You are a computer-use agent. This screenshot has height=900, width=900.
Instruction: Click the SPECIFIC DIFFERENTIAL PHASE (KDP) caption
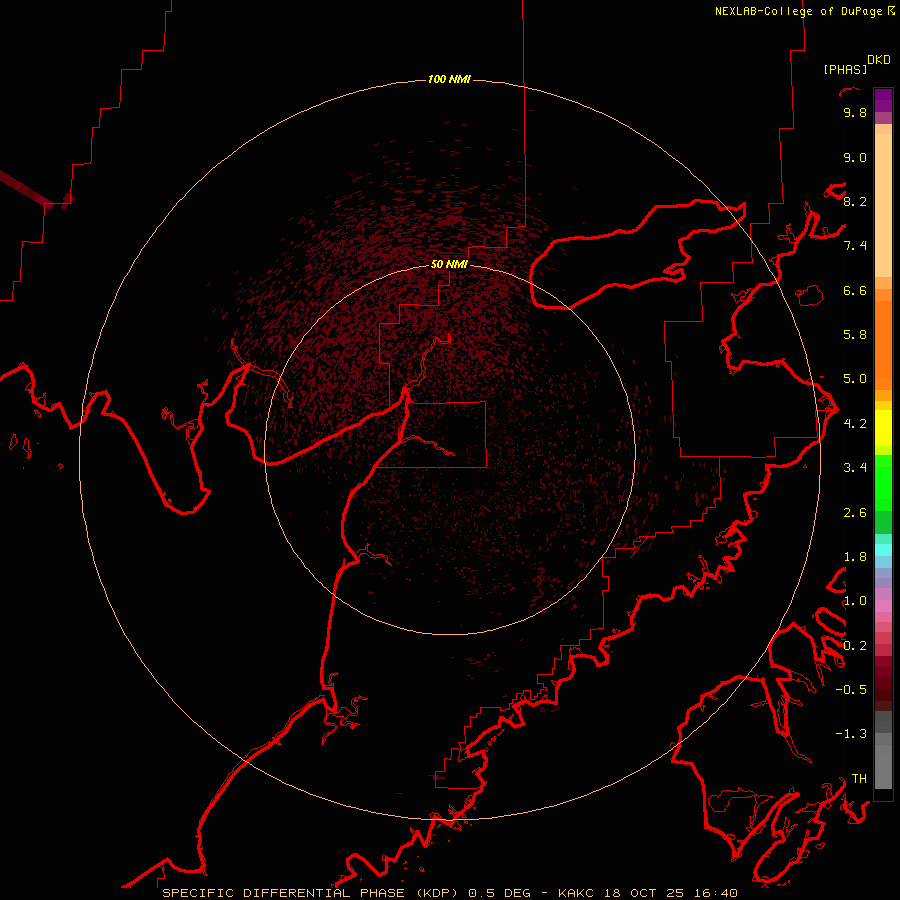coord(310,893)
